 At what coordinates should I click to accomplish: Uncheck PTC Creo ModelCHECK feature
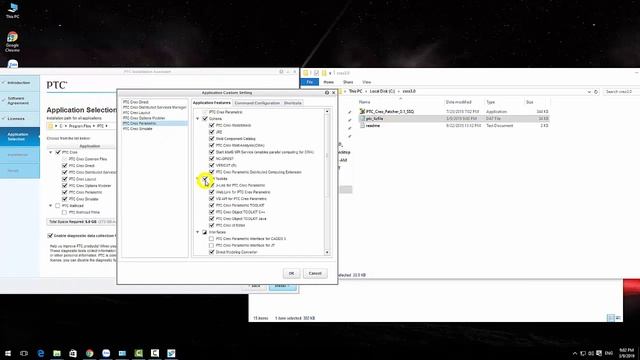[211, 125]
